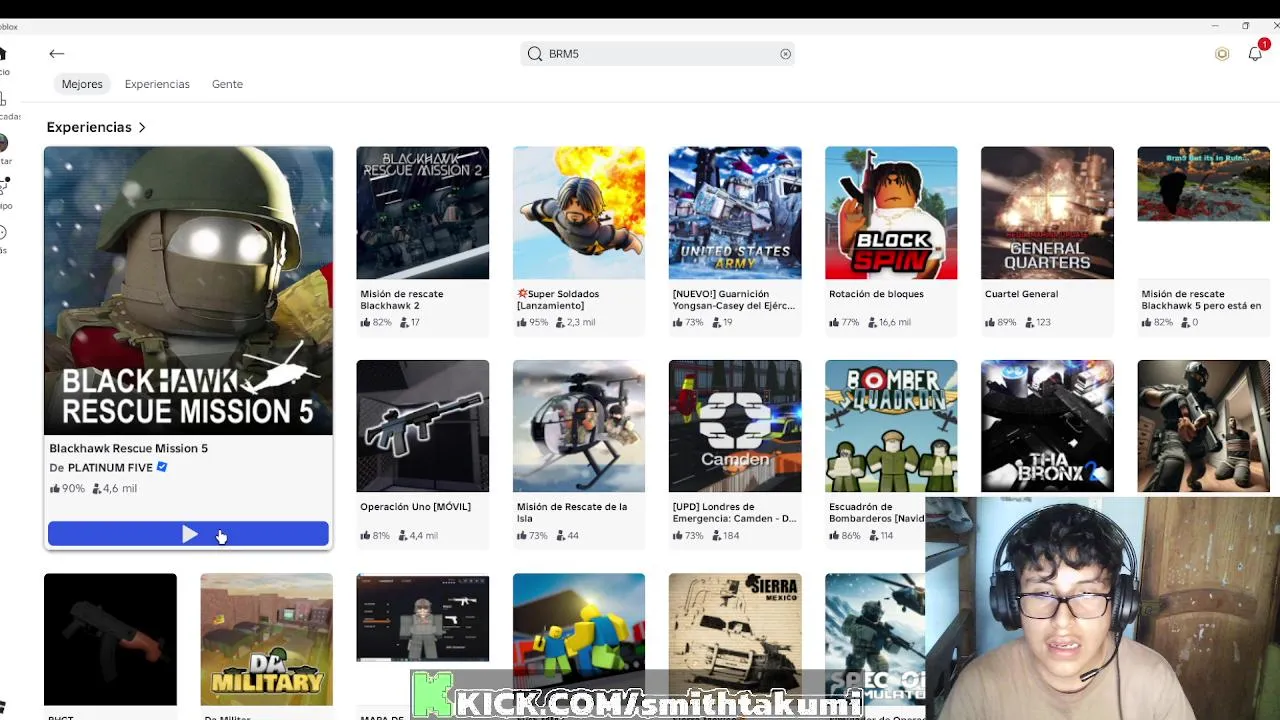The width and height of the screenshot is (1280, 720).
Task: Click the 'Rotación de bloques' title
Action: [876, 294]
